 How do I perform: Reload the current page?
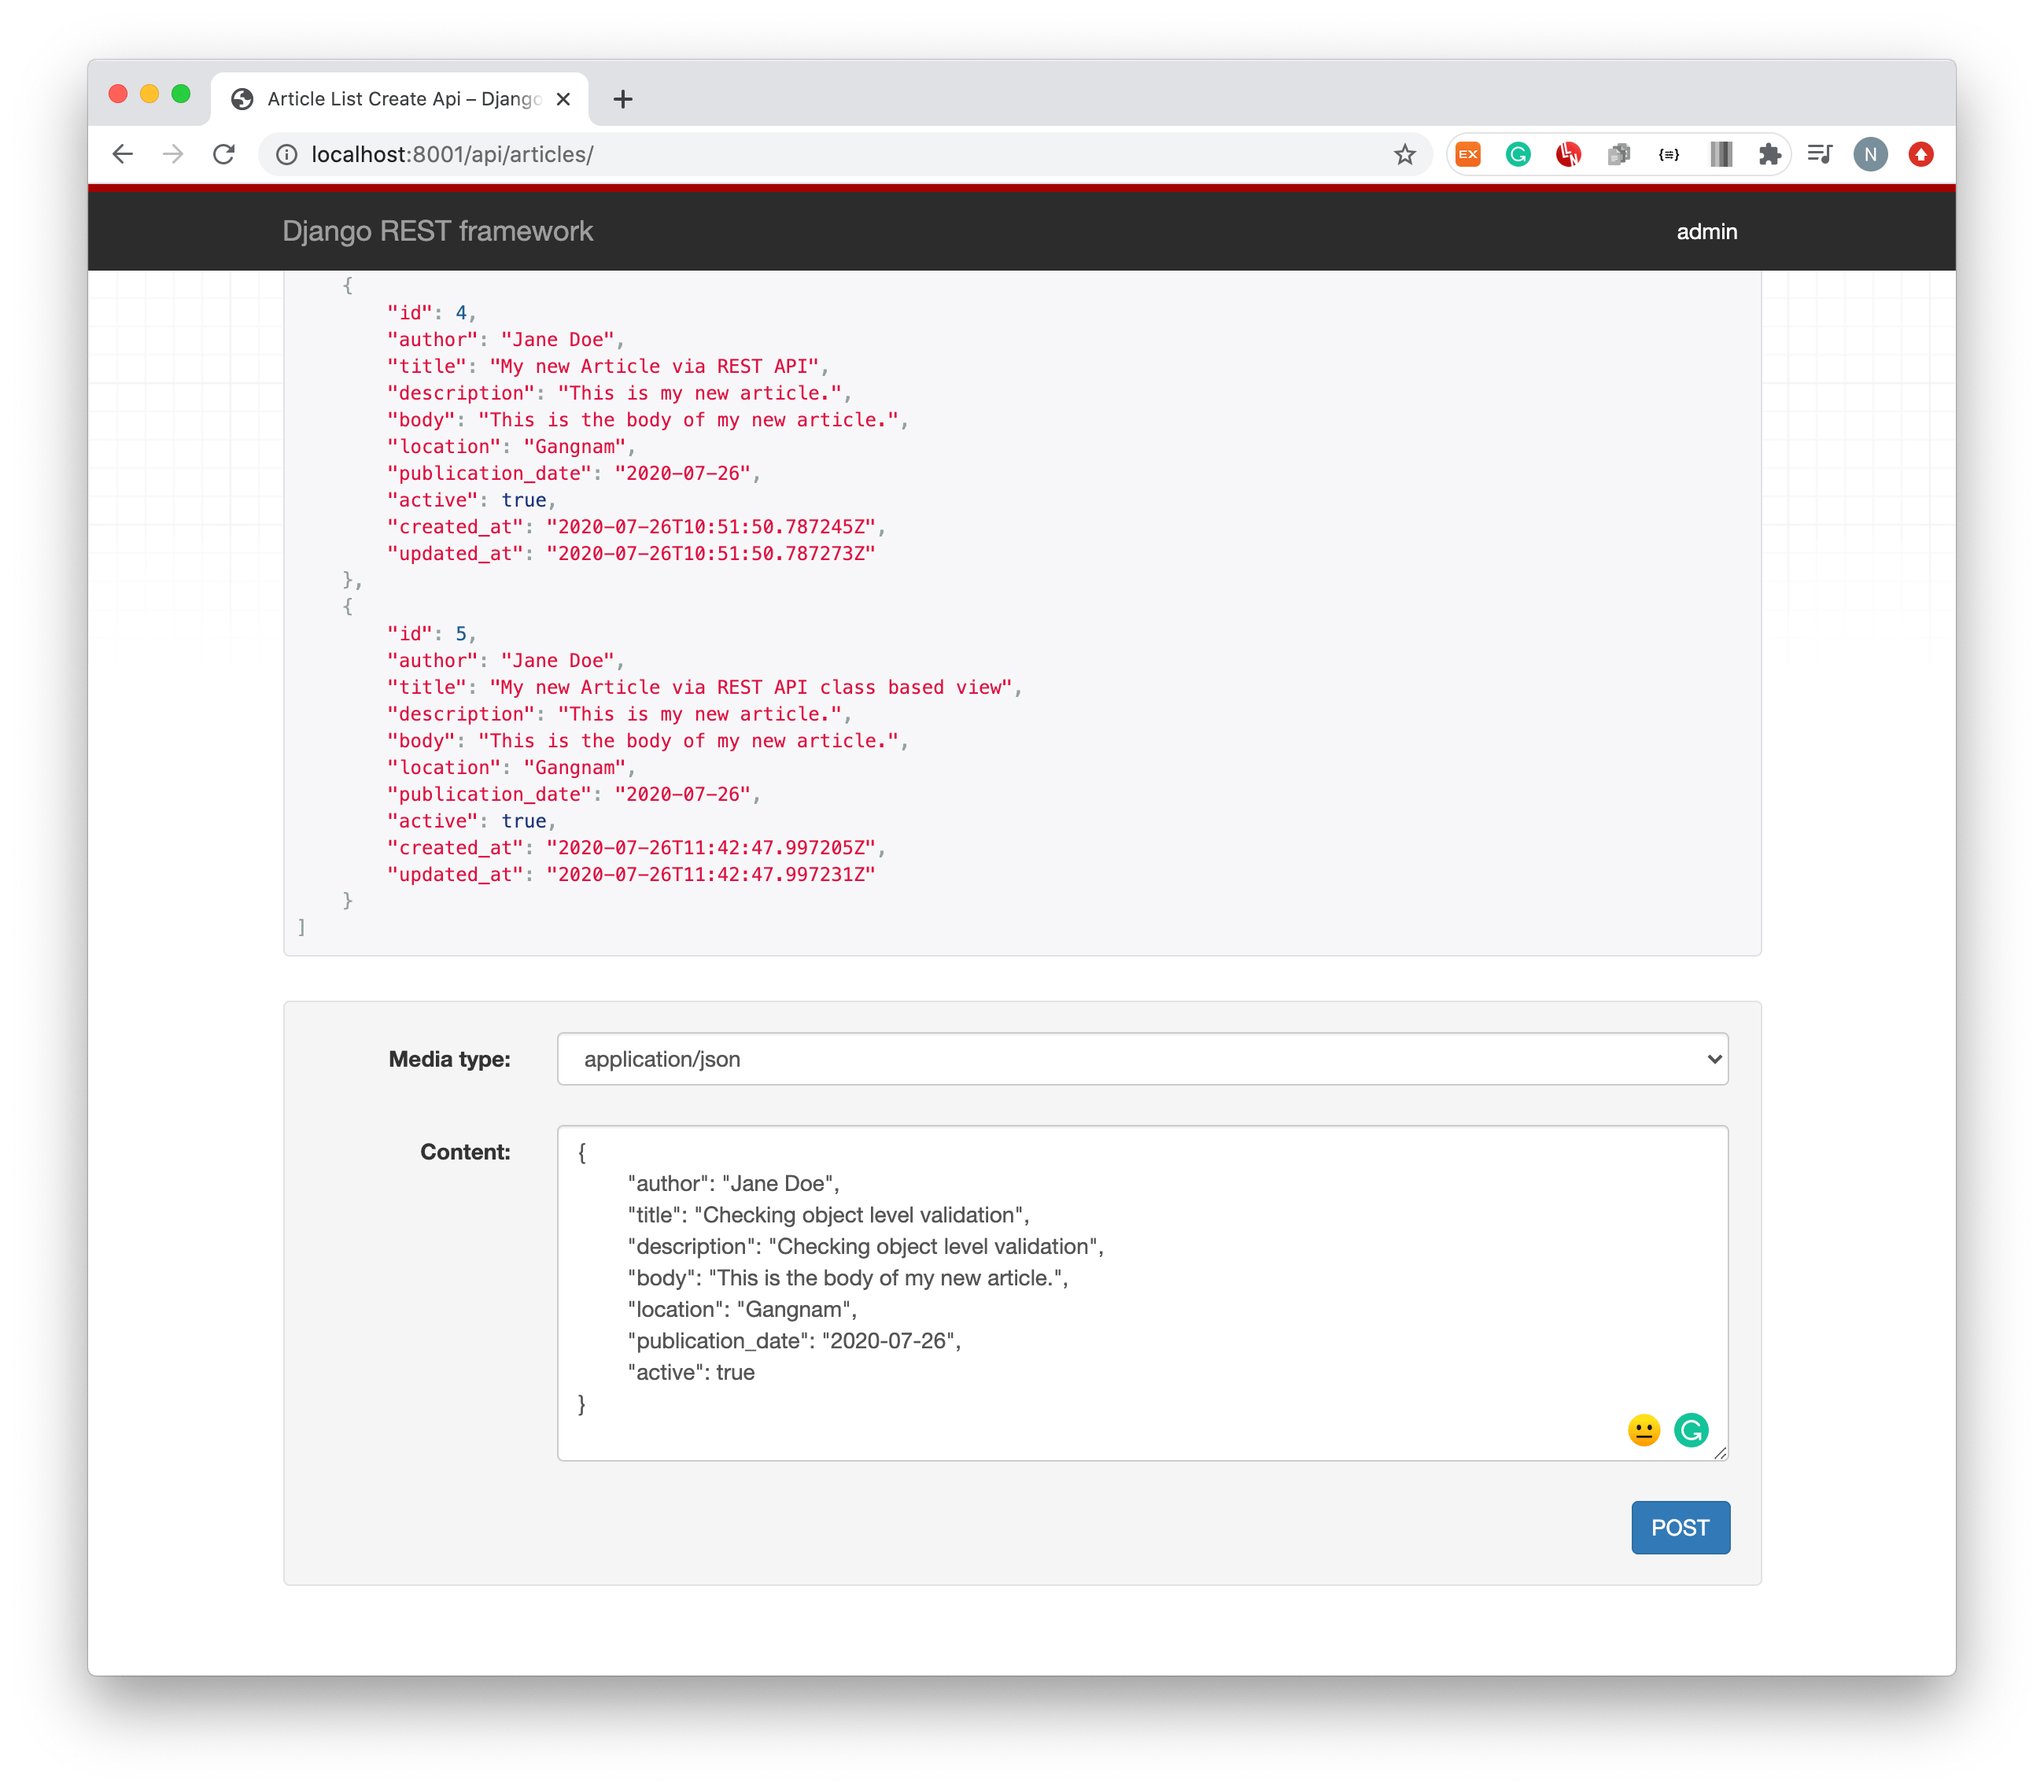point(223,154)
